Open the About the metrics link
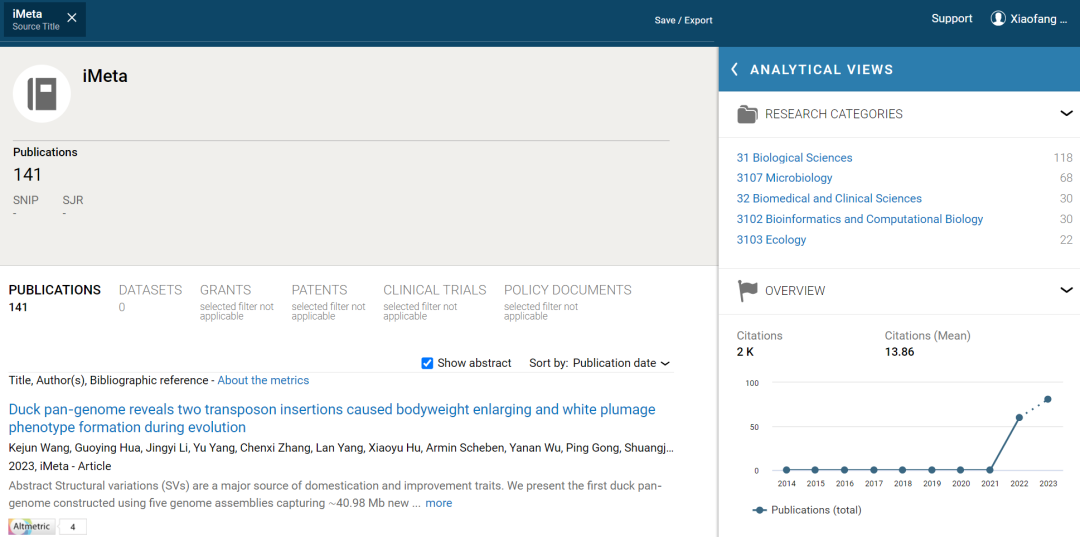Screen dimensions: 1080x537 click(263, 380)
